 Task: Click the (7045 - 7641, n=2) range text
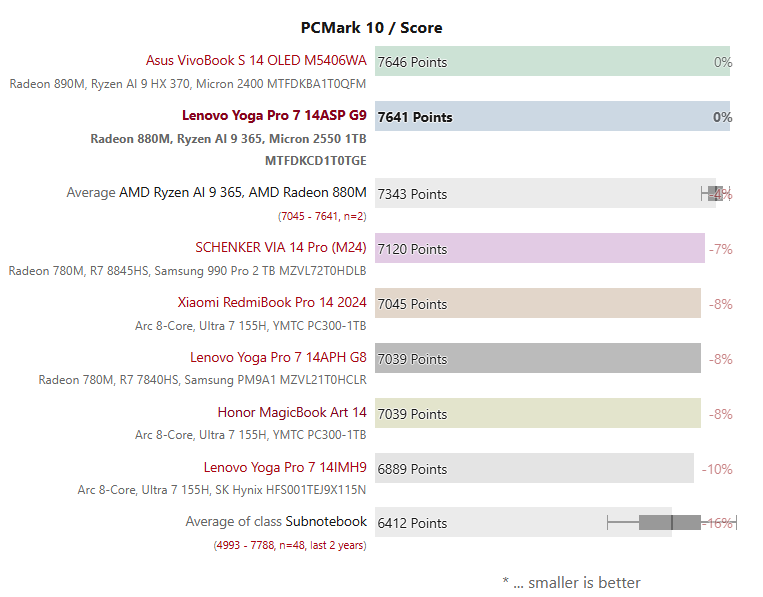pos(322,216)
